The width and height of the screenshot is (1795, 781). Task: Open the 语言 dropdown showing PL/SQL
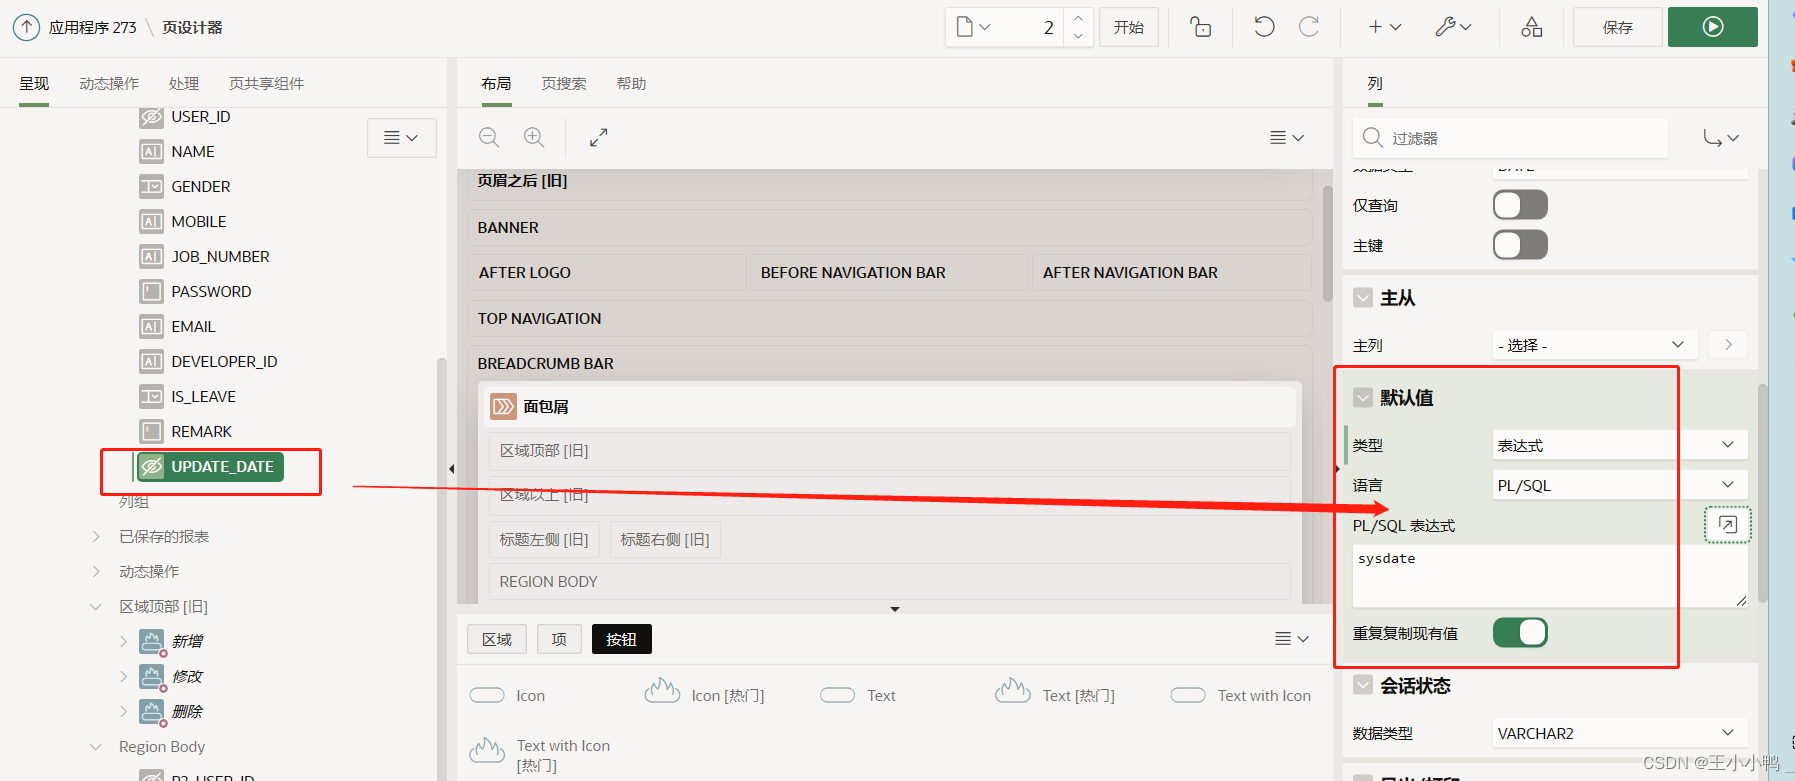pyautogui.click(x=1620, y=485)
